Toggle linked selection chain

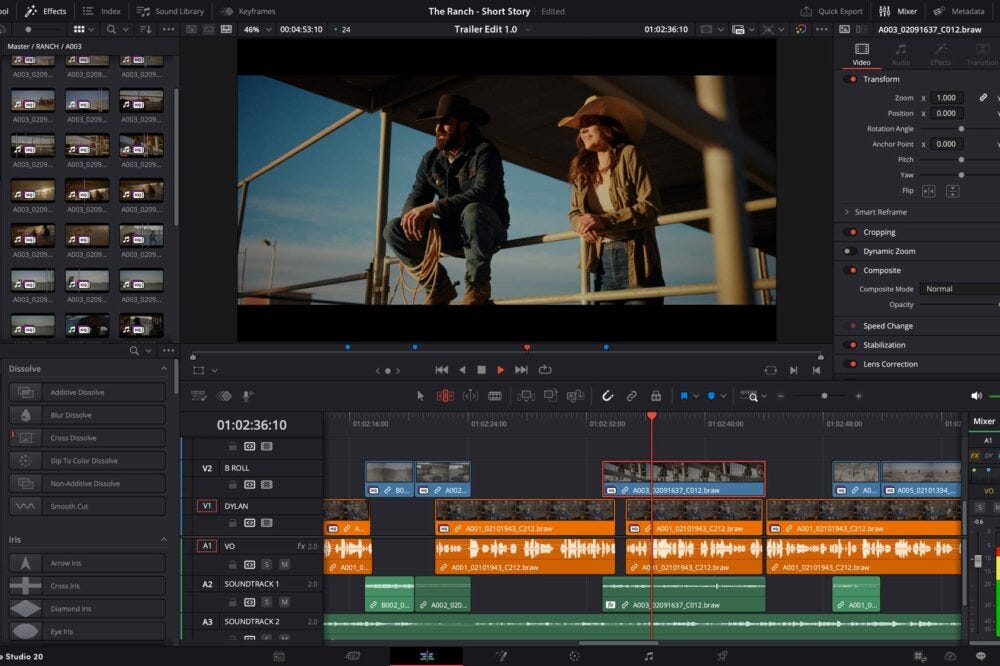[631, 396]
